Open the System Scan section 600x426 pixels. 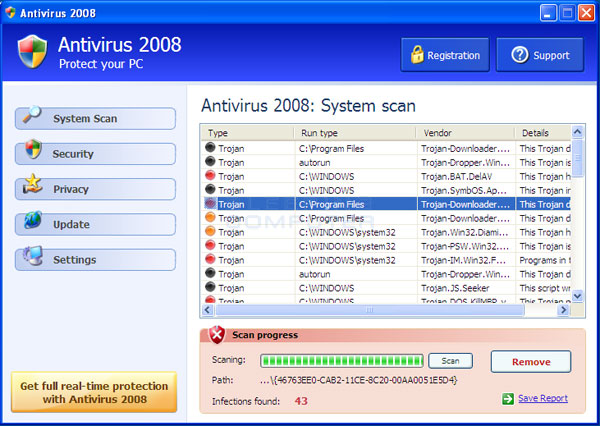95,119
